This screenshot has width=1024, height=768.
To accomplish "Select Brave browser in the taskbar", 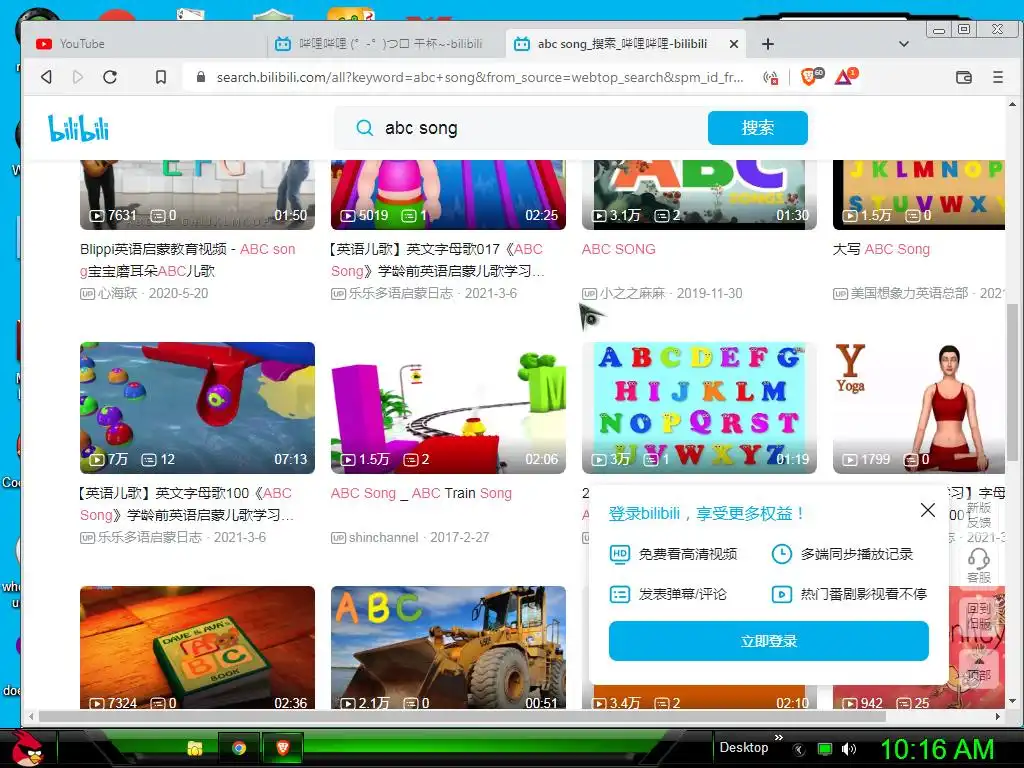I will [283, 748].
